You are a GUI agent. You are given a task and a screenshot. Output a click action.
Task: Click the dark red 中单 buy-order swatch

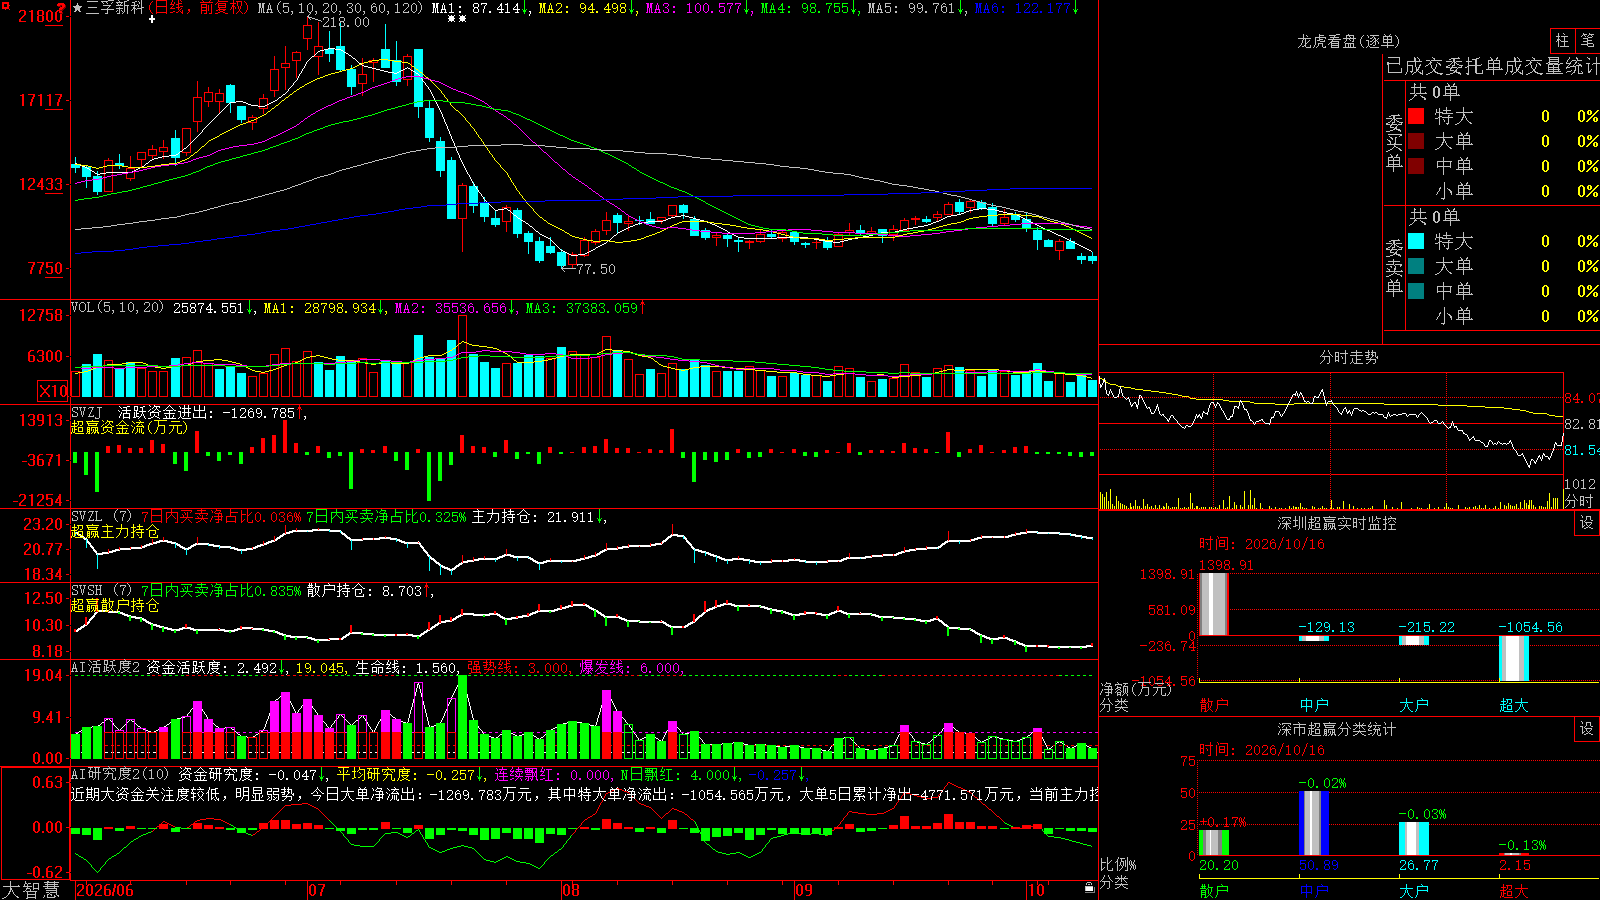[1416, 166]
